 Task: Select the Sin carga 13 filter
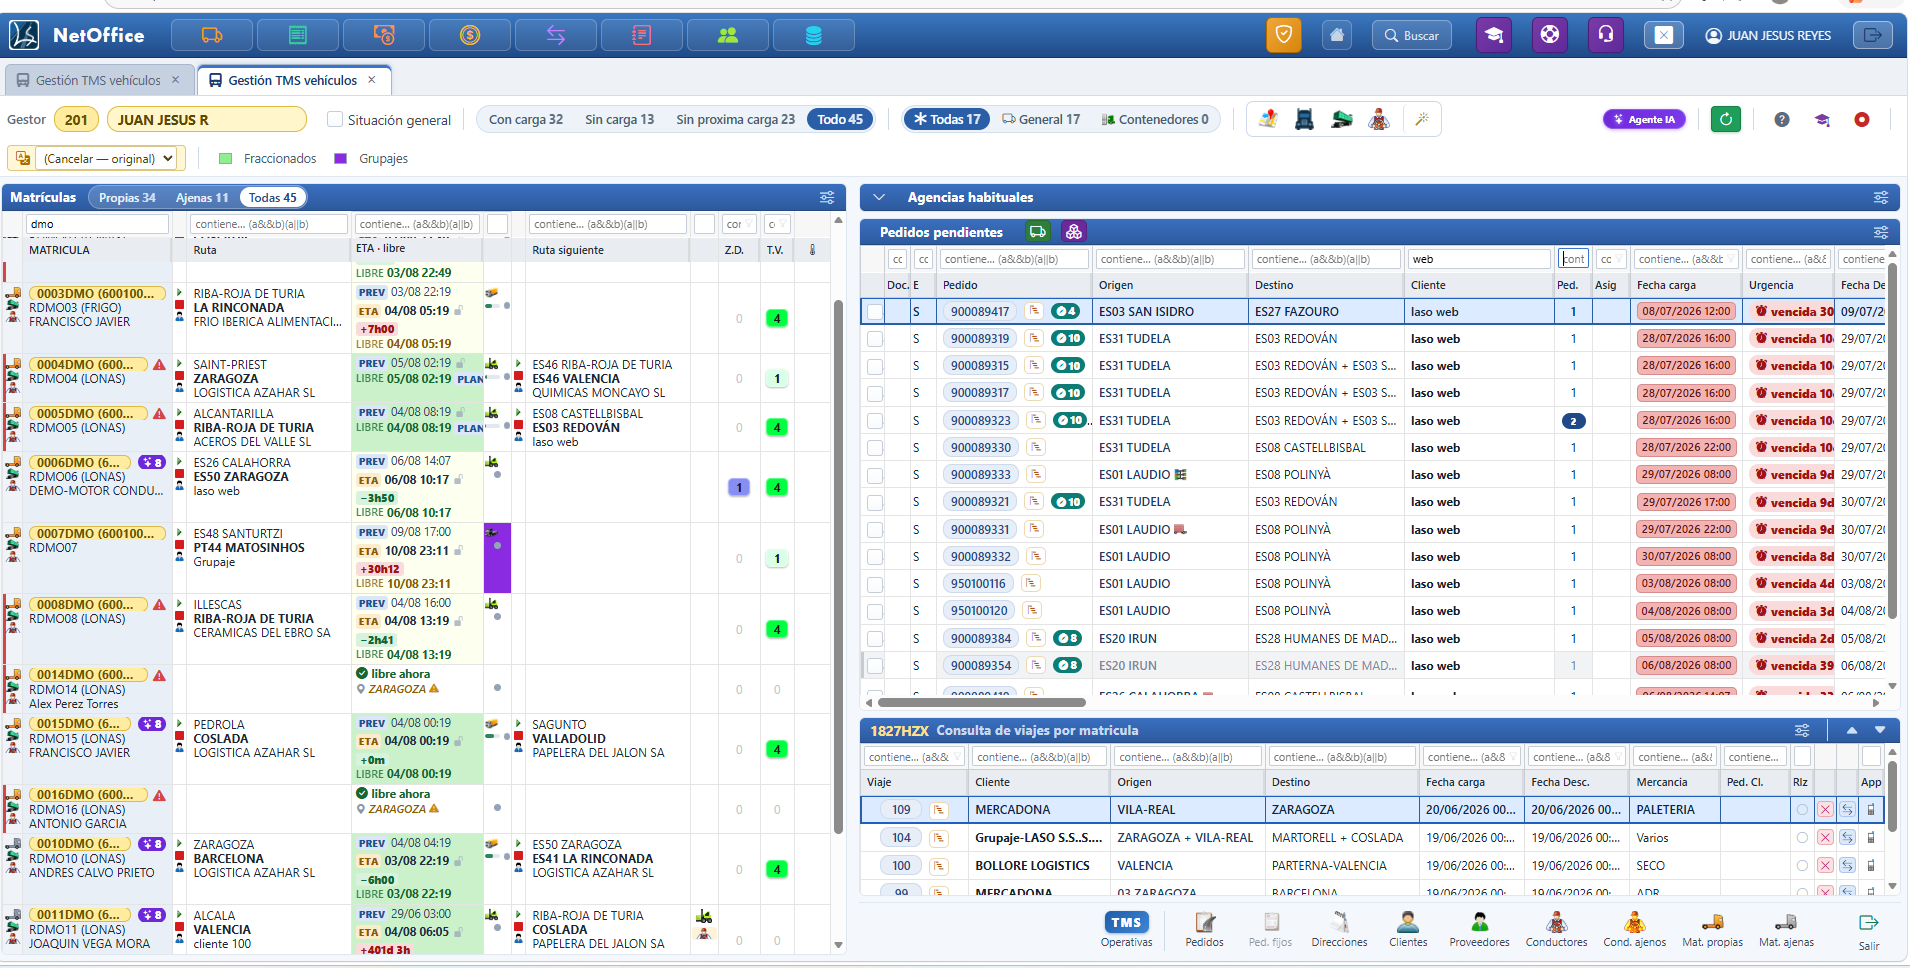[619, 119]
